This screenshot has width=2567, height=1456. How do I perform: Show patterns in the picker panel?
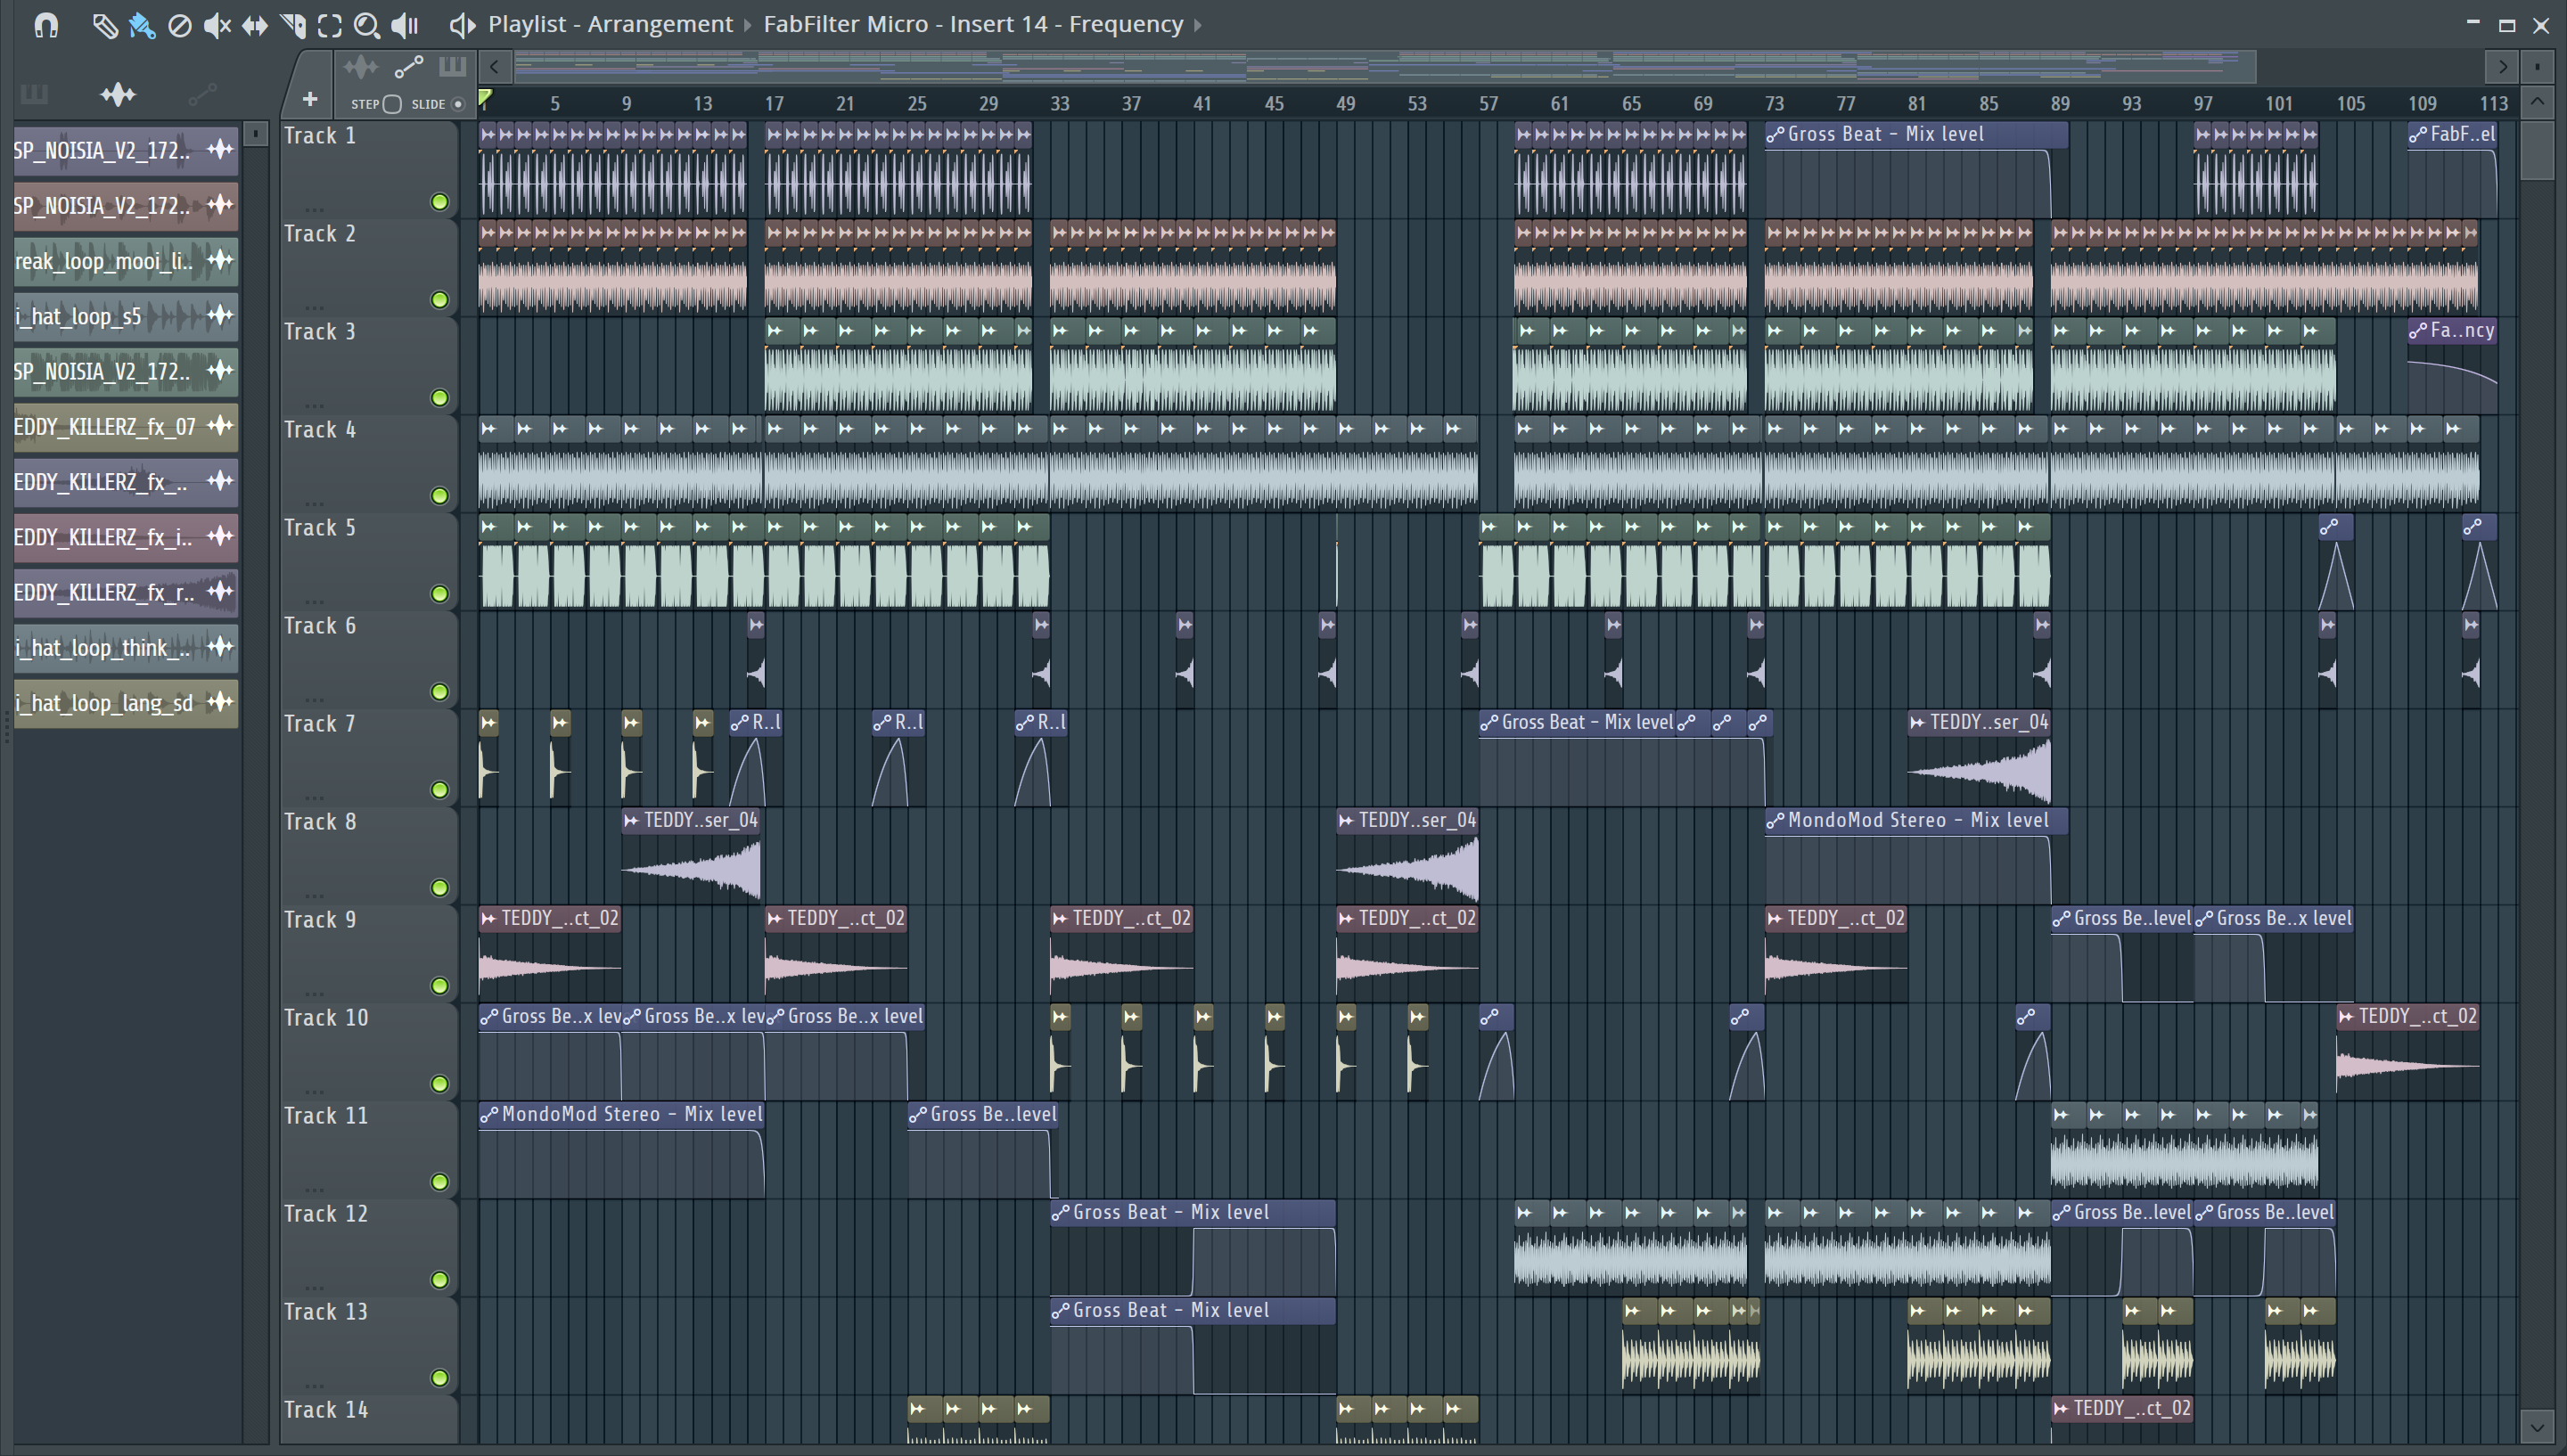pos(34,95)
